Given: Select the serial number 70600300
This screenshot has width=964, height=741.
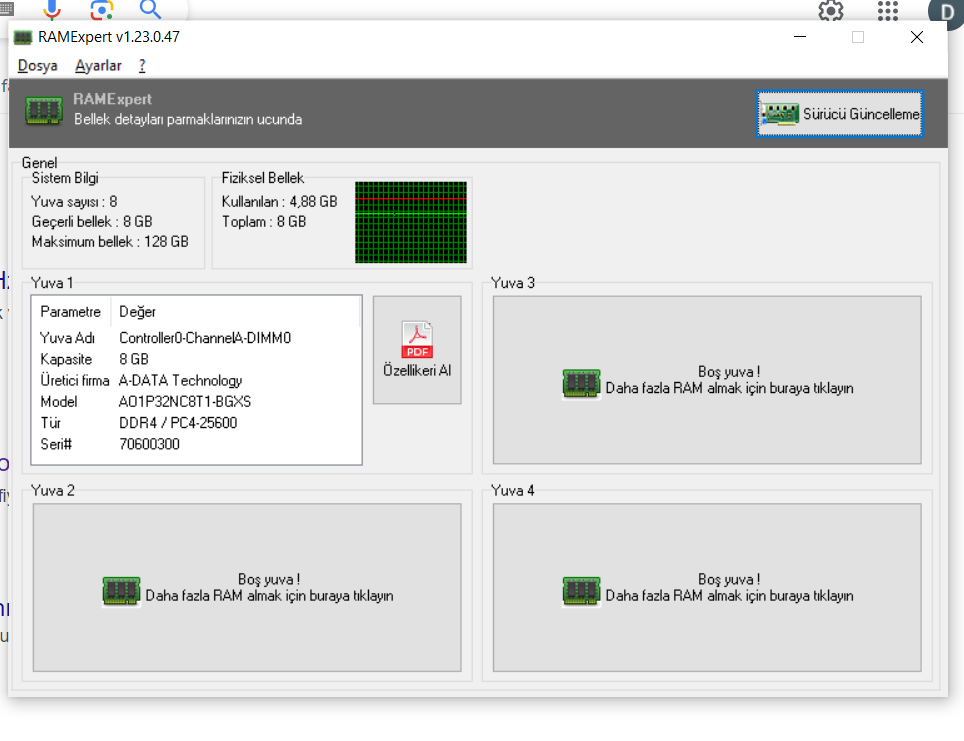Looking at the screenshot, I should [x=149, y=444].
